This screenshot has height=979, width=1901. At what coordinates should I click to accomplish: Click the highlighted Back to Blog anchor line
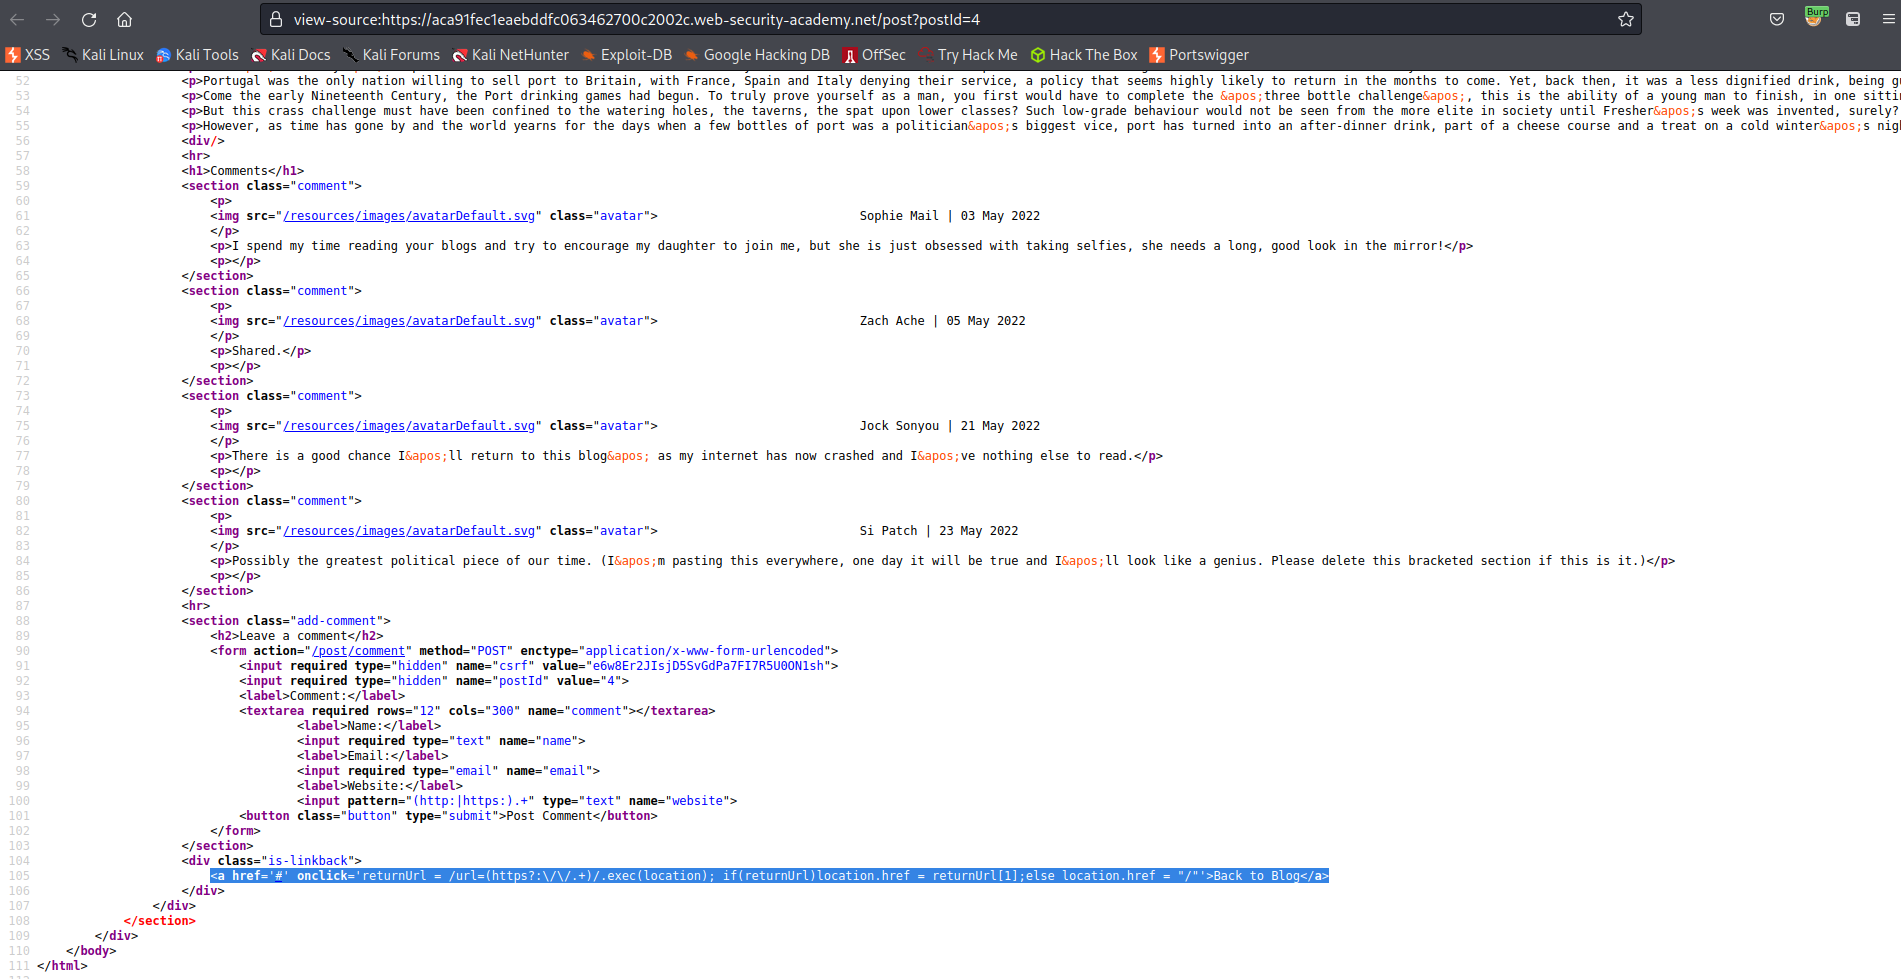(769, 876)
